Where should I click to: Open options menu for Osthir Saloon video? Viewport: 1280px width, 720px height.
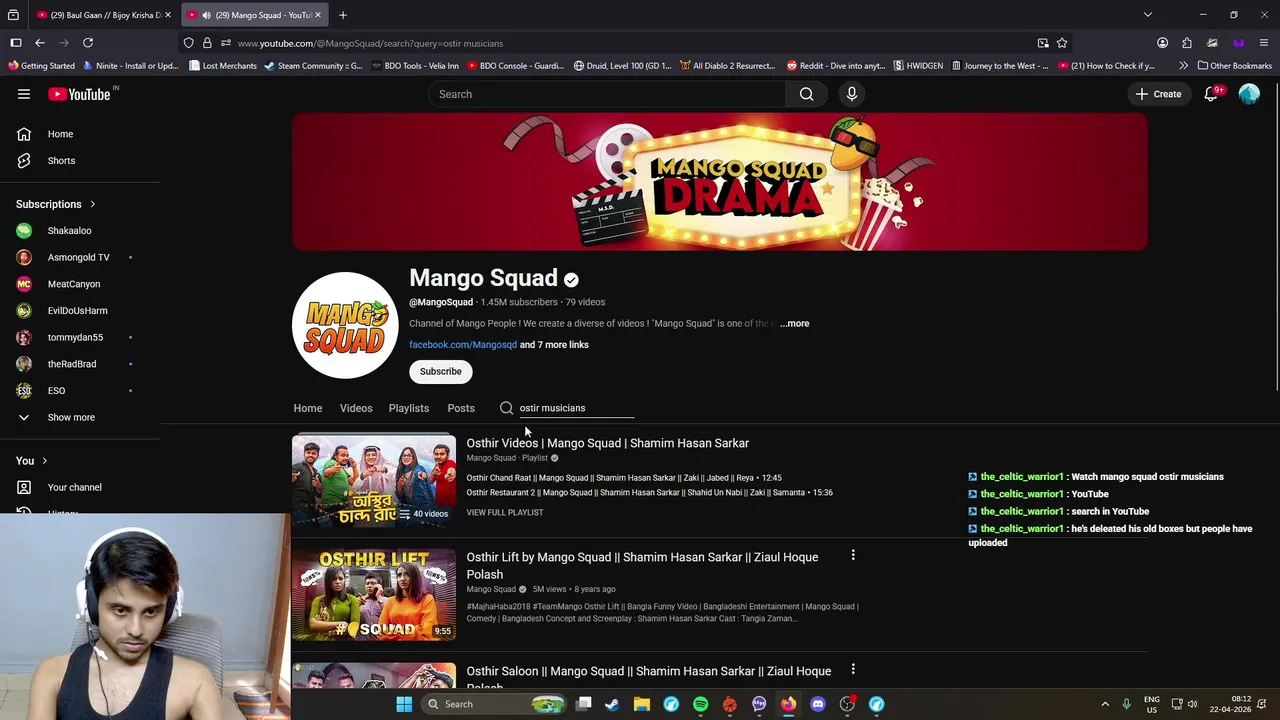click(x=853, y=669)
